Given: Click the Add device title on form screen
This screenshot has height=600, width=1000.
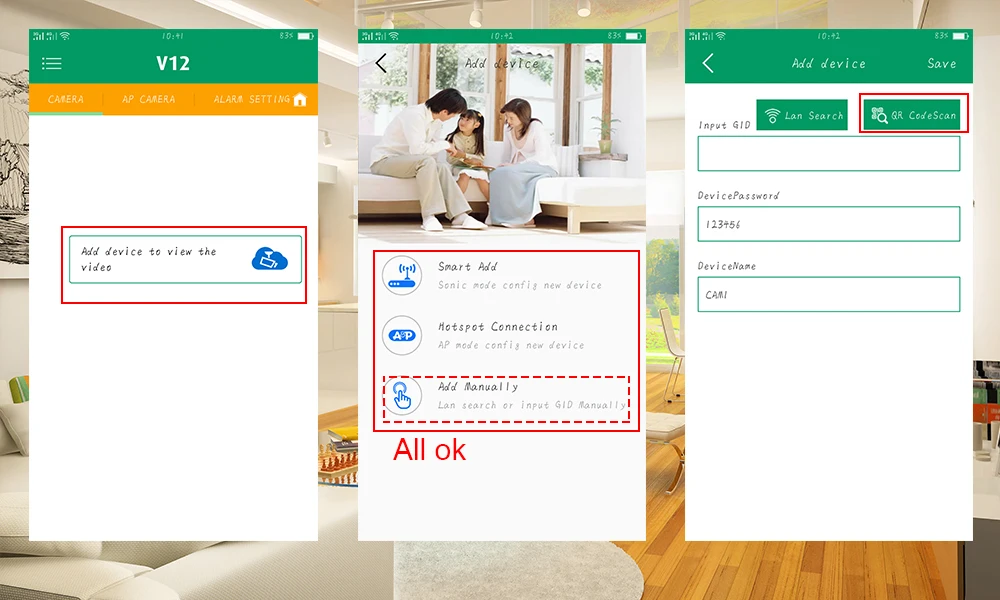Looking at the screenshot, I should (828, 63).
